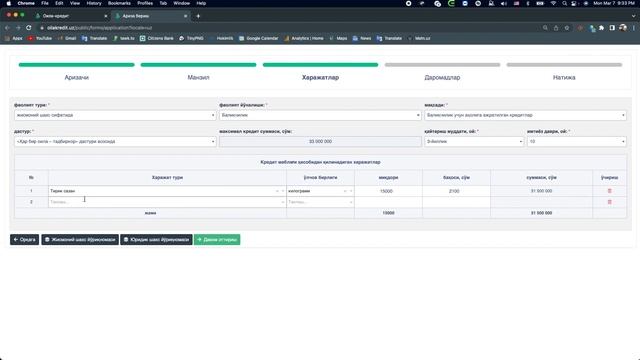
Task: Go to the 'Натижа' step
Action: pos(564,78)
